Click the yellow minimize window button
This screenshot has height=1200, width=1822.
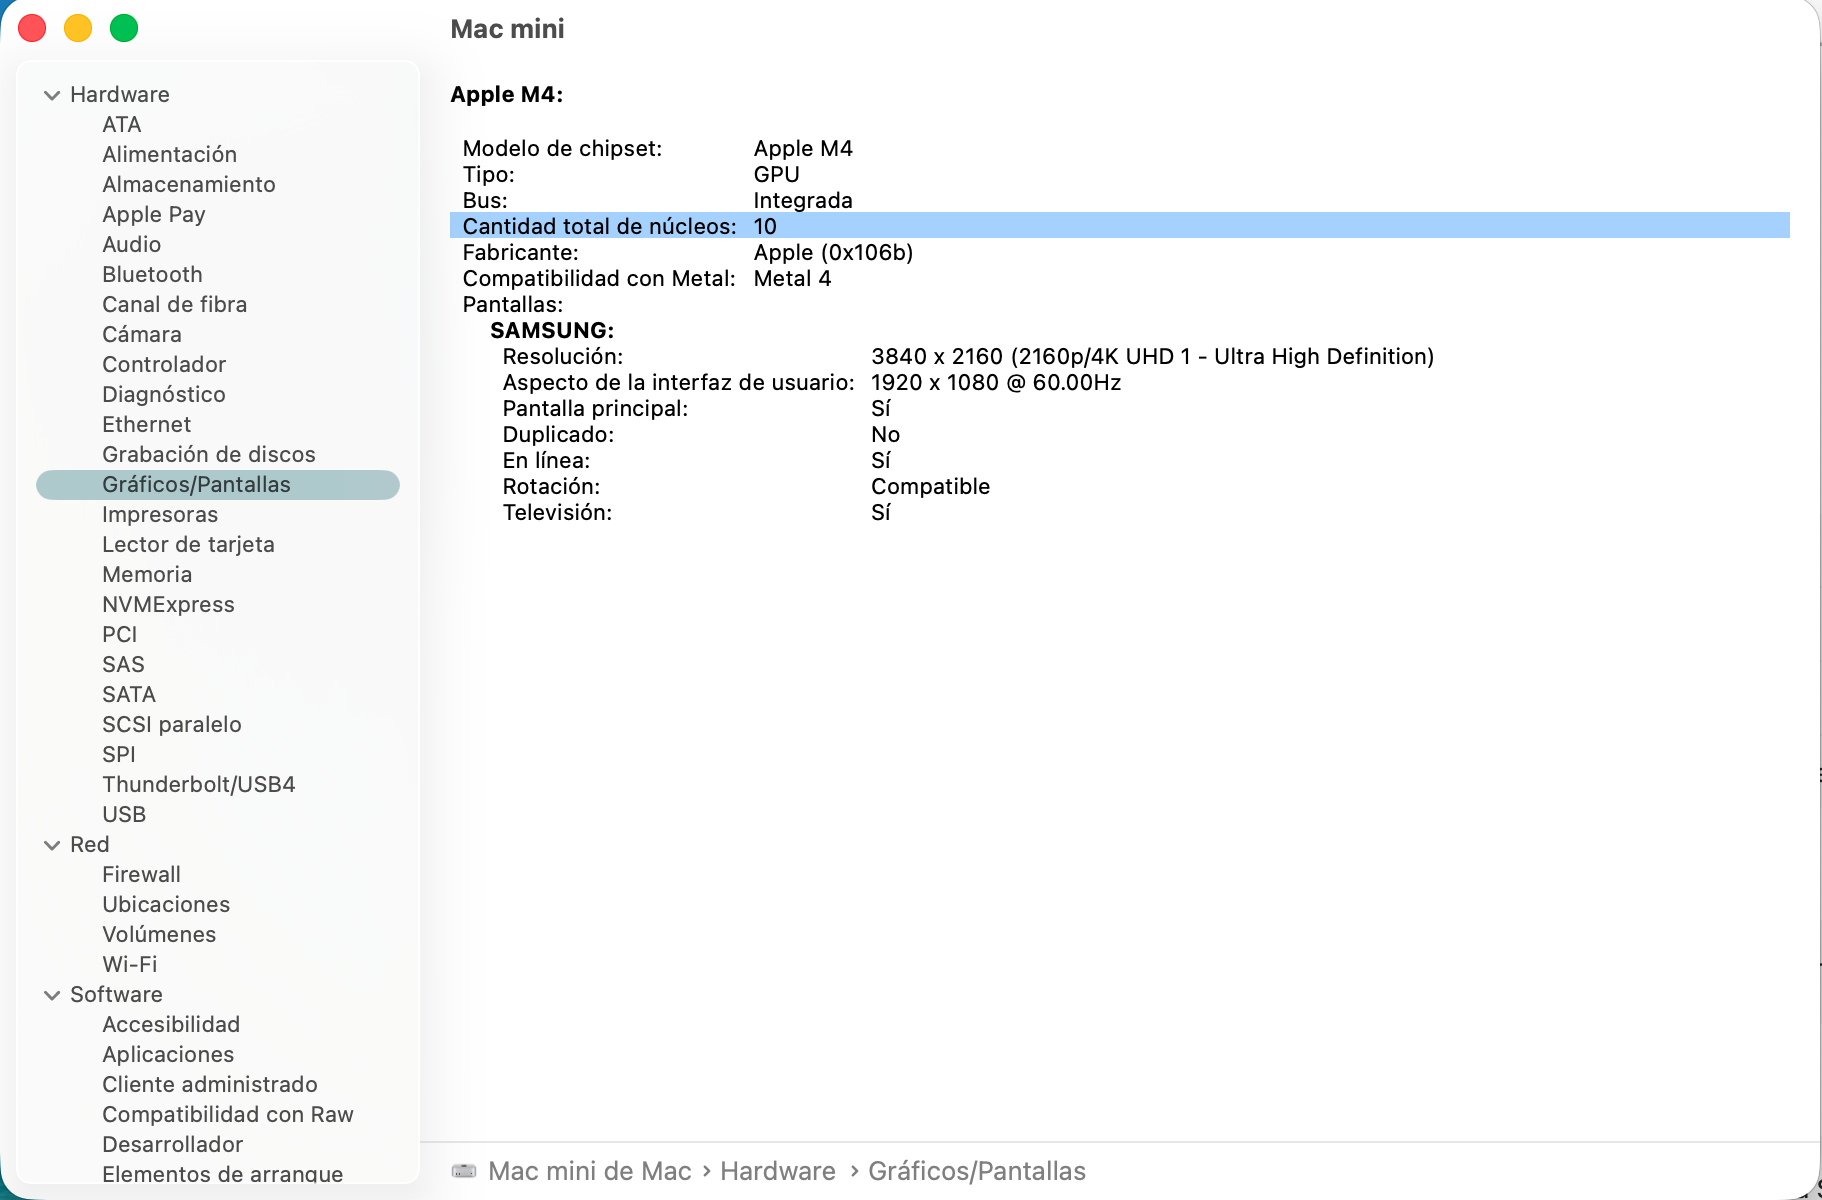78,28
